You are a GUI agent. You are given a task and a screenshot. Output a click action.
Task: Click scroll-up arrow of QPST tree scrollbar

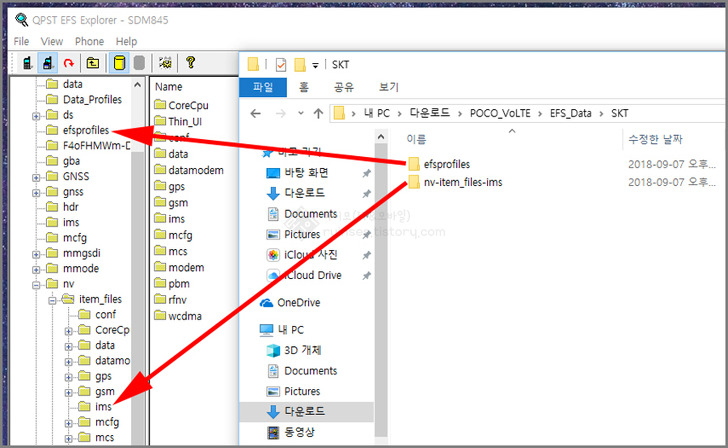click(137, 84)
